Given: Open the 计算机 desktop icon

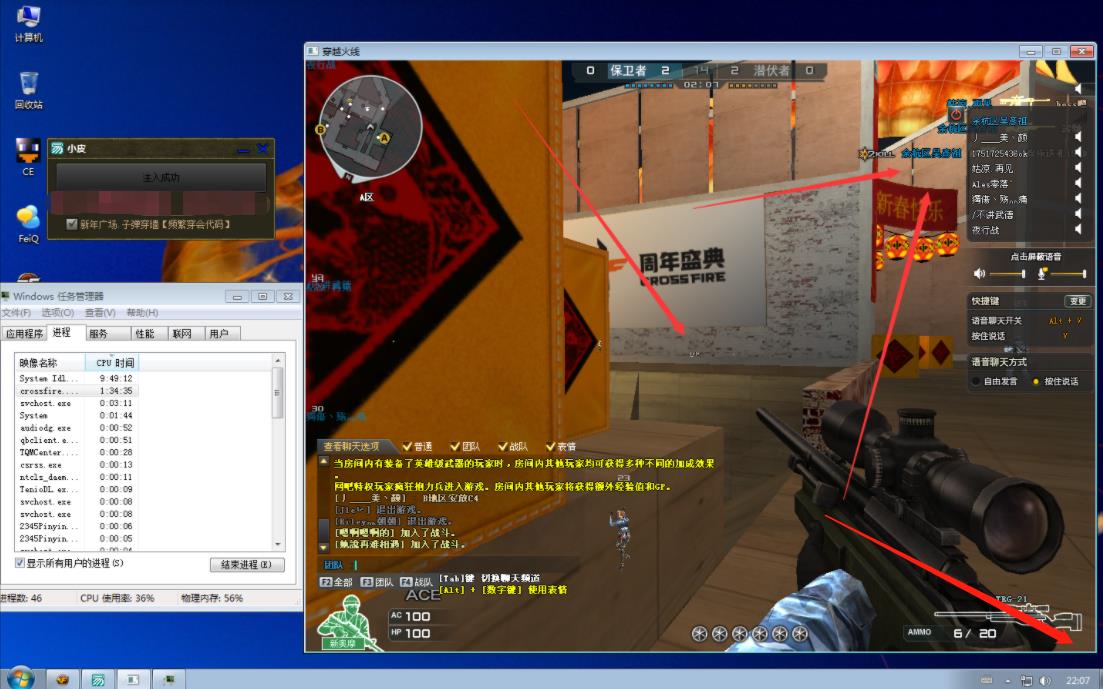Looking at the screenshot, I should click(28, 23).
